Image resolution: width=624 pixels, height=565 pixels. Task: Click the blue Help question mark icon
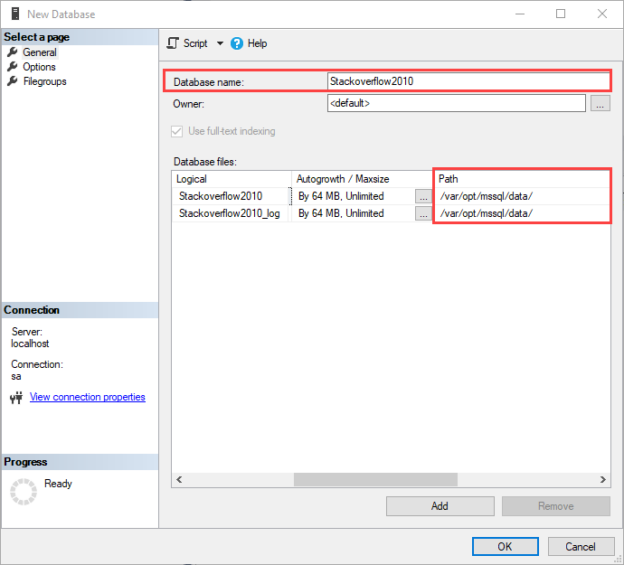(x=237, y=43)
